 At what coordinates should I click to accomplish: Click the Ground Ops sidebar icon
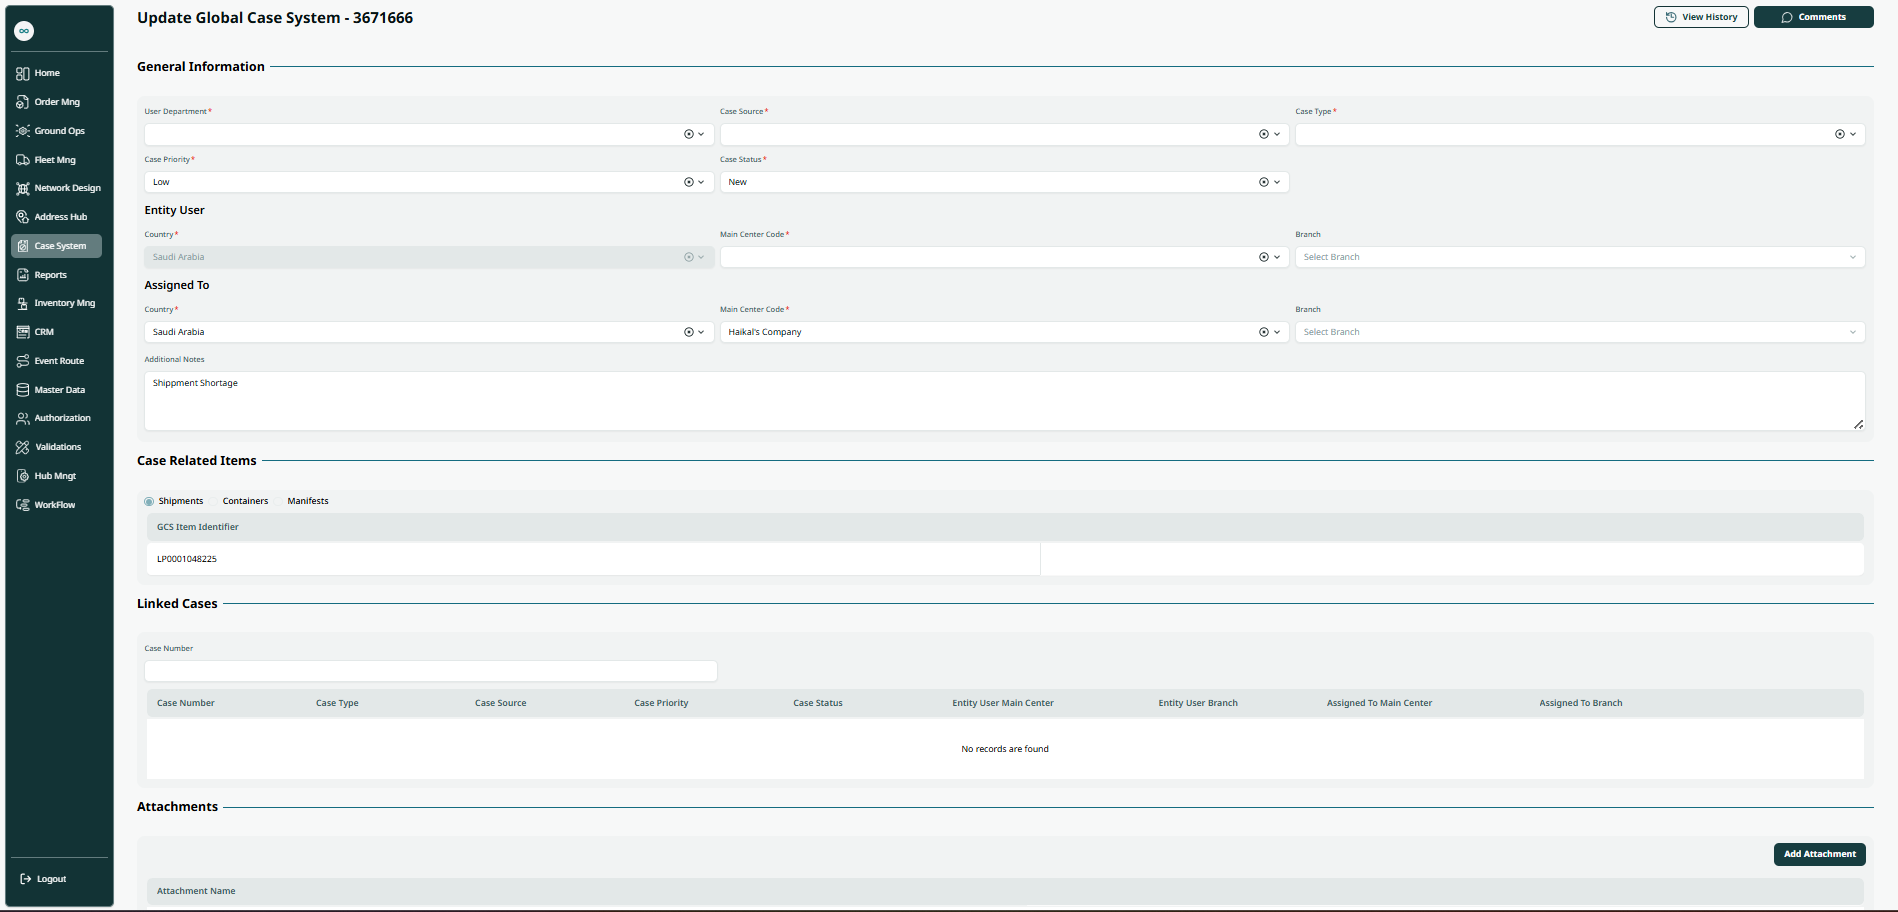(22, 131)
